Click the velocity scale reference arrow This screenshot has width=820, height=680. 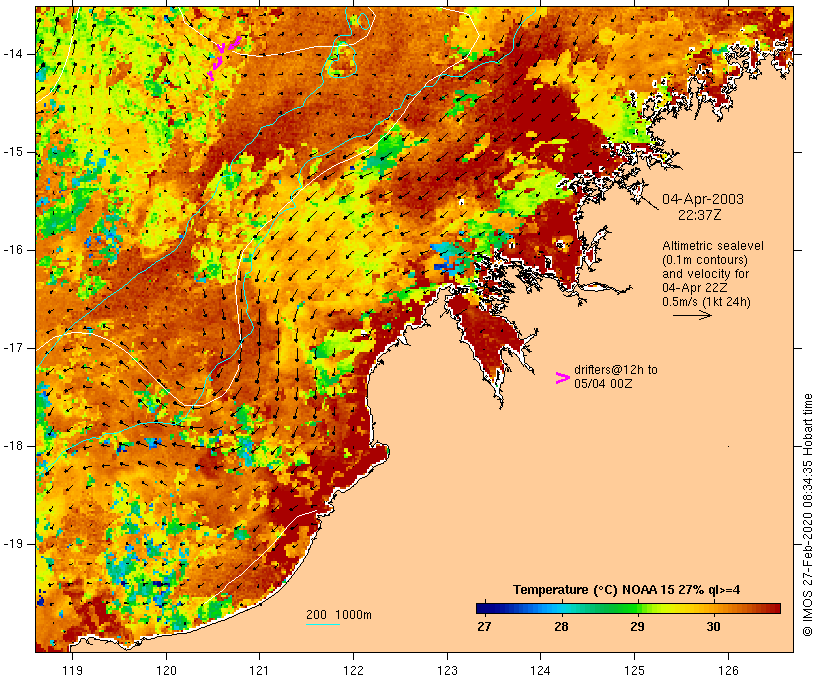click(x=692, y=315)
